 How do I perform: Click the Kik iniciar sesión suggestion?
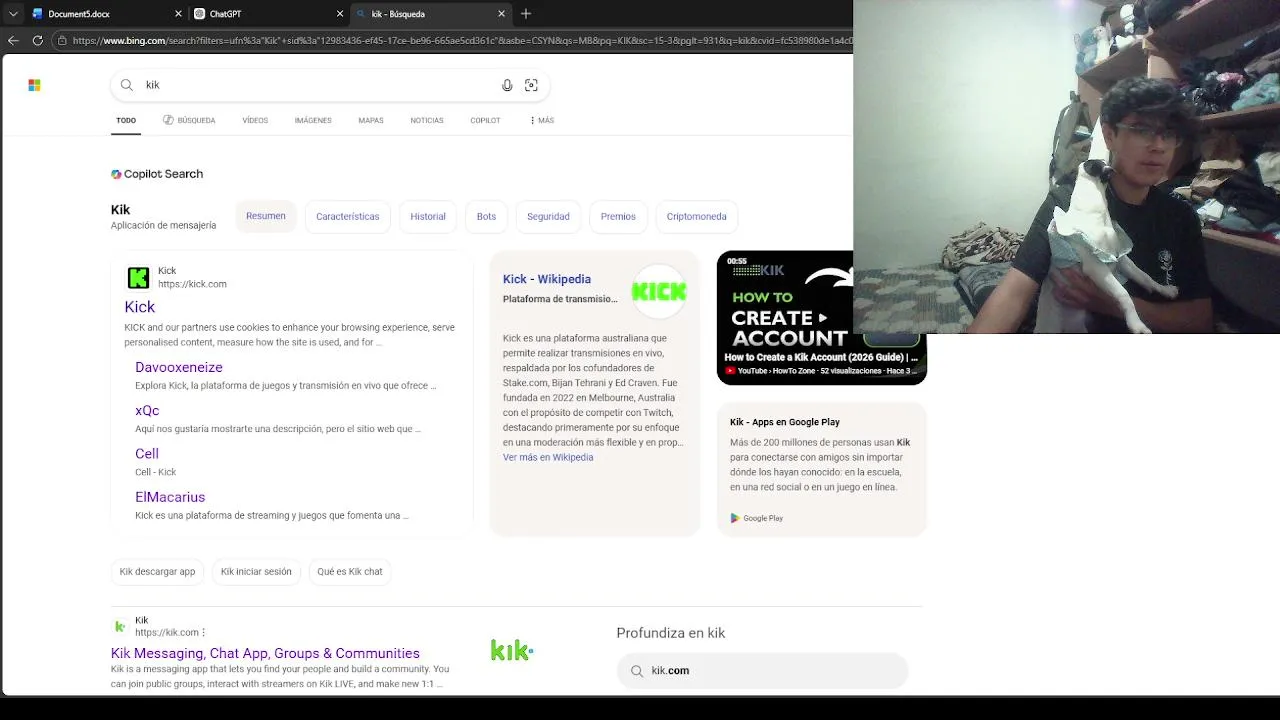click(256, 571)
